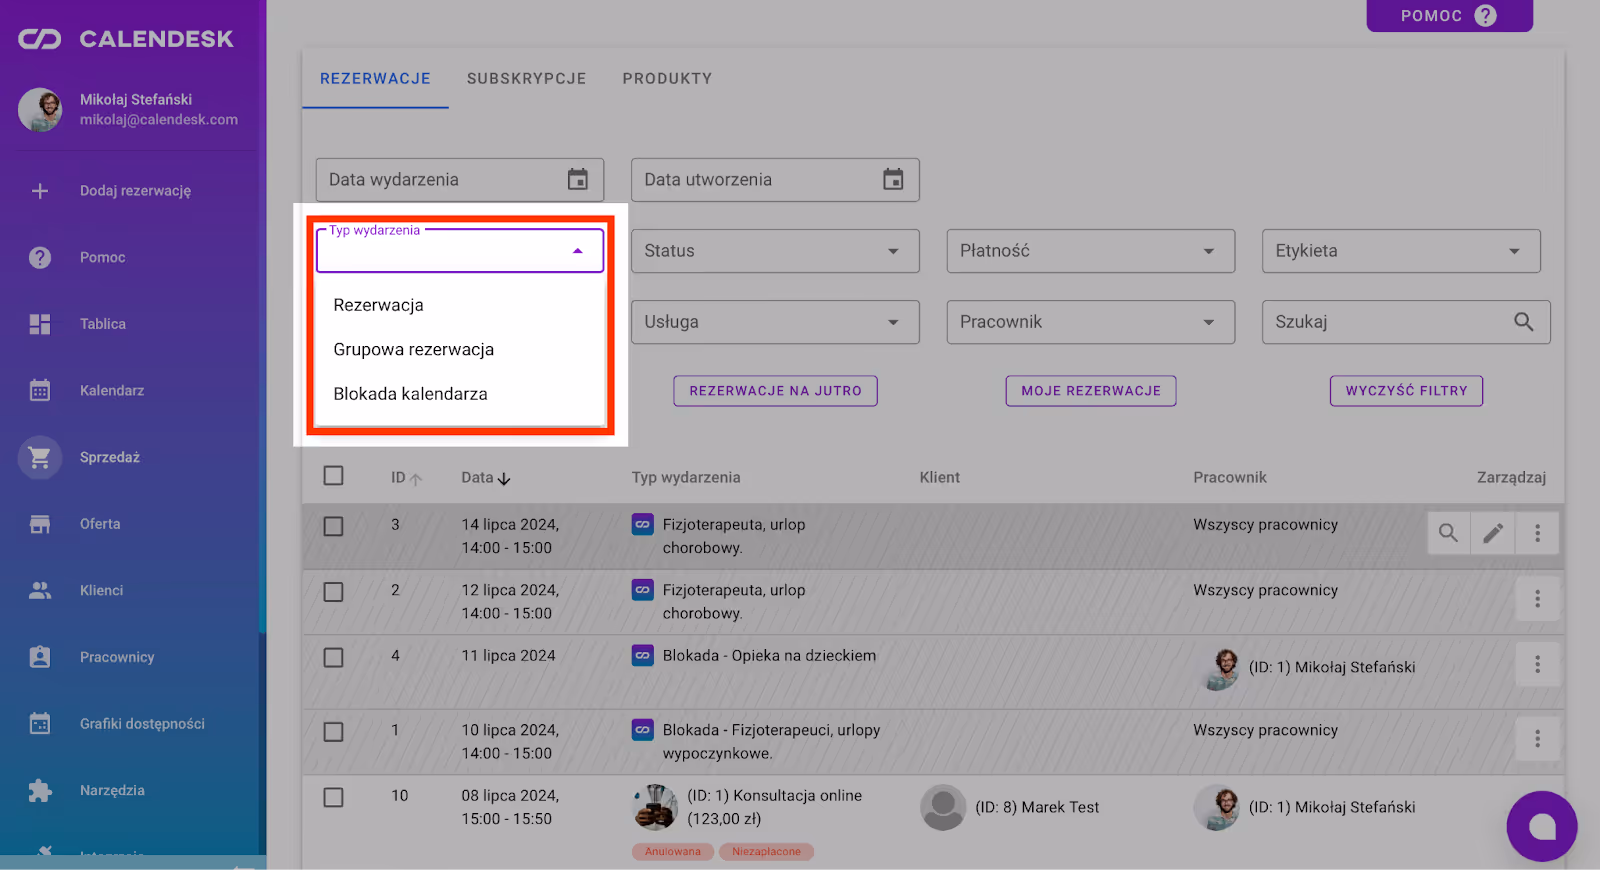Click the pencil edit icon for booking 3
The width and height of the screenshot is (1600, 870).
(1493, 533)
